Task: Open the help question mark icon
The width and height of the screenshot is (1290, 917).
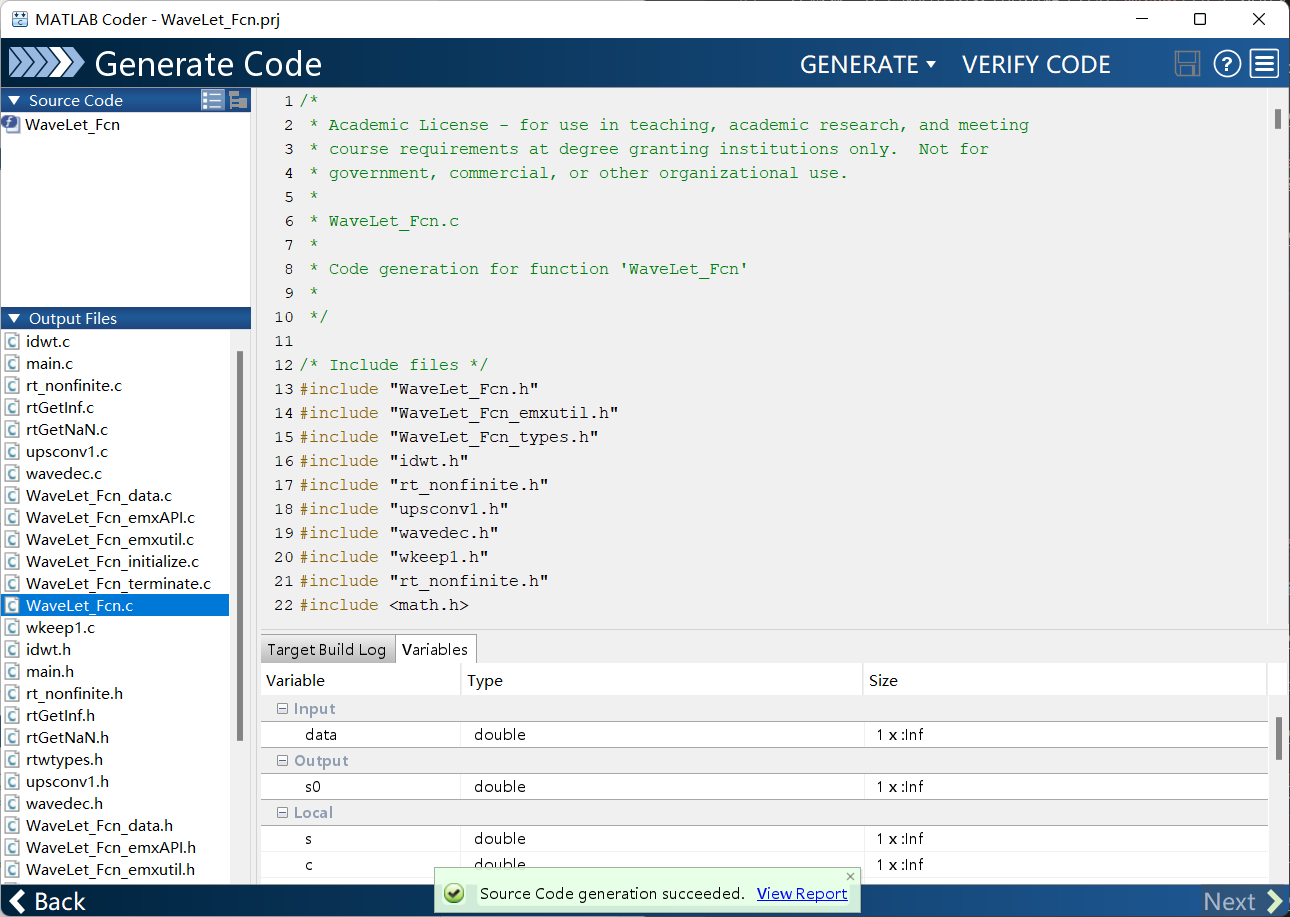Action: click(x=1227, y=64)
